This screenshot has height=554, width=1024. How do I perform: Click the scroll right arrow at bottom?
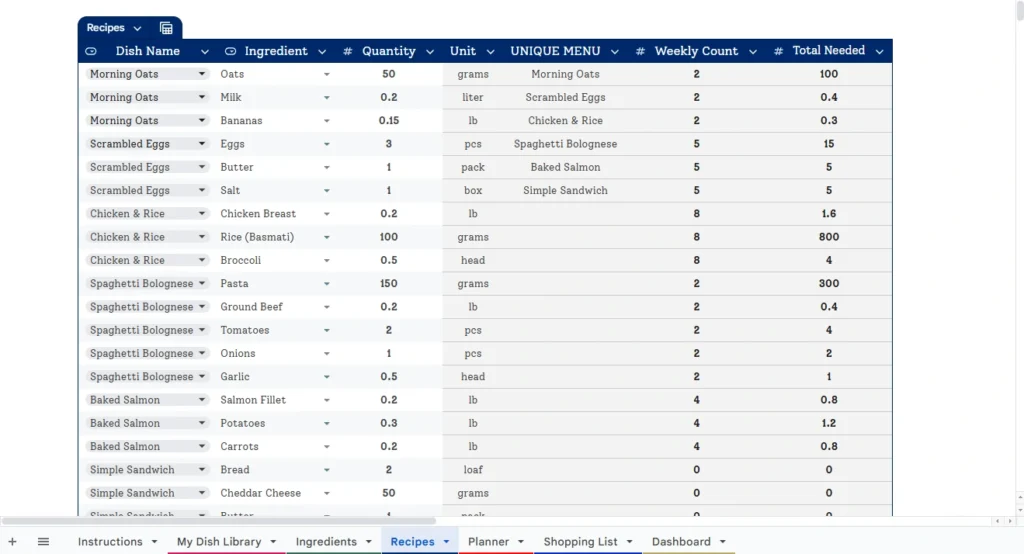tap(1010, 521)
